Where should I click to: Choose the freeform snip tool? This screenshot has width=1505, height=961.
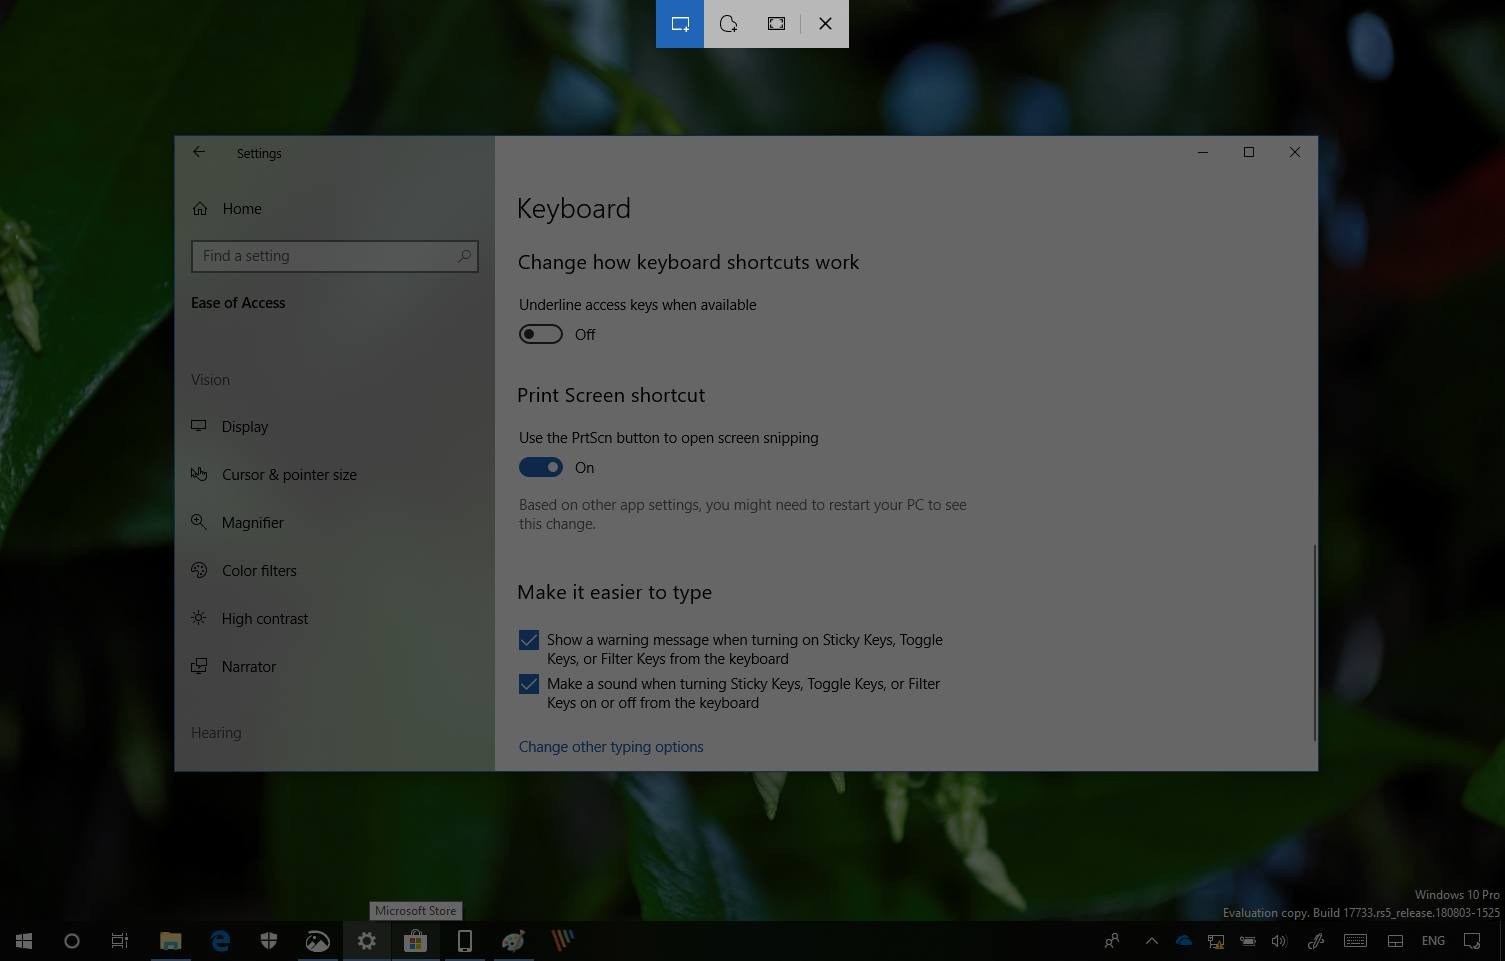coord(728,23)
